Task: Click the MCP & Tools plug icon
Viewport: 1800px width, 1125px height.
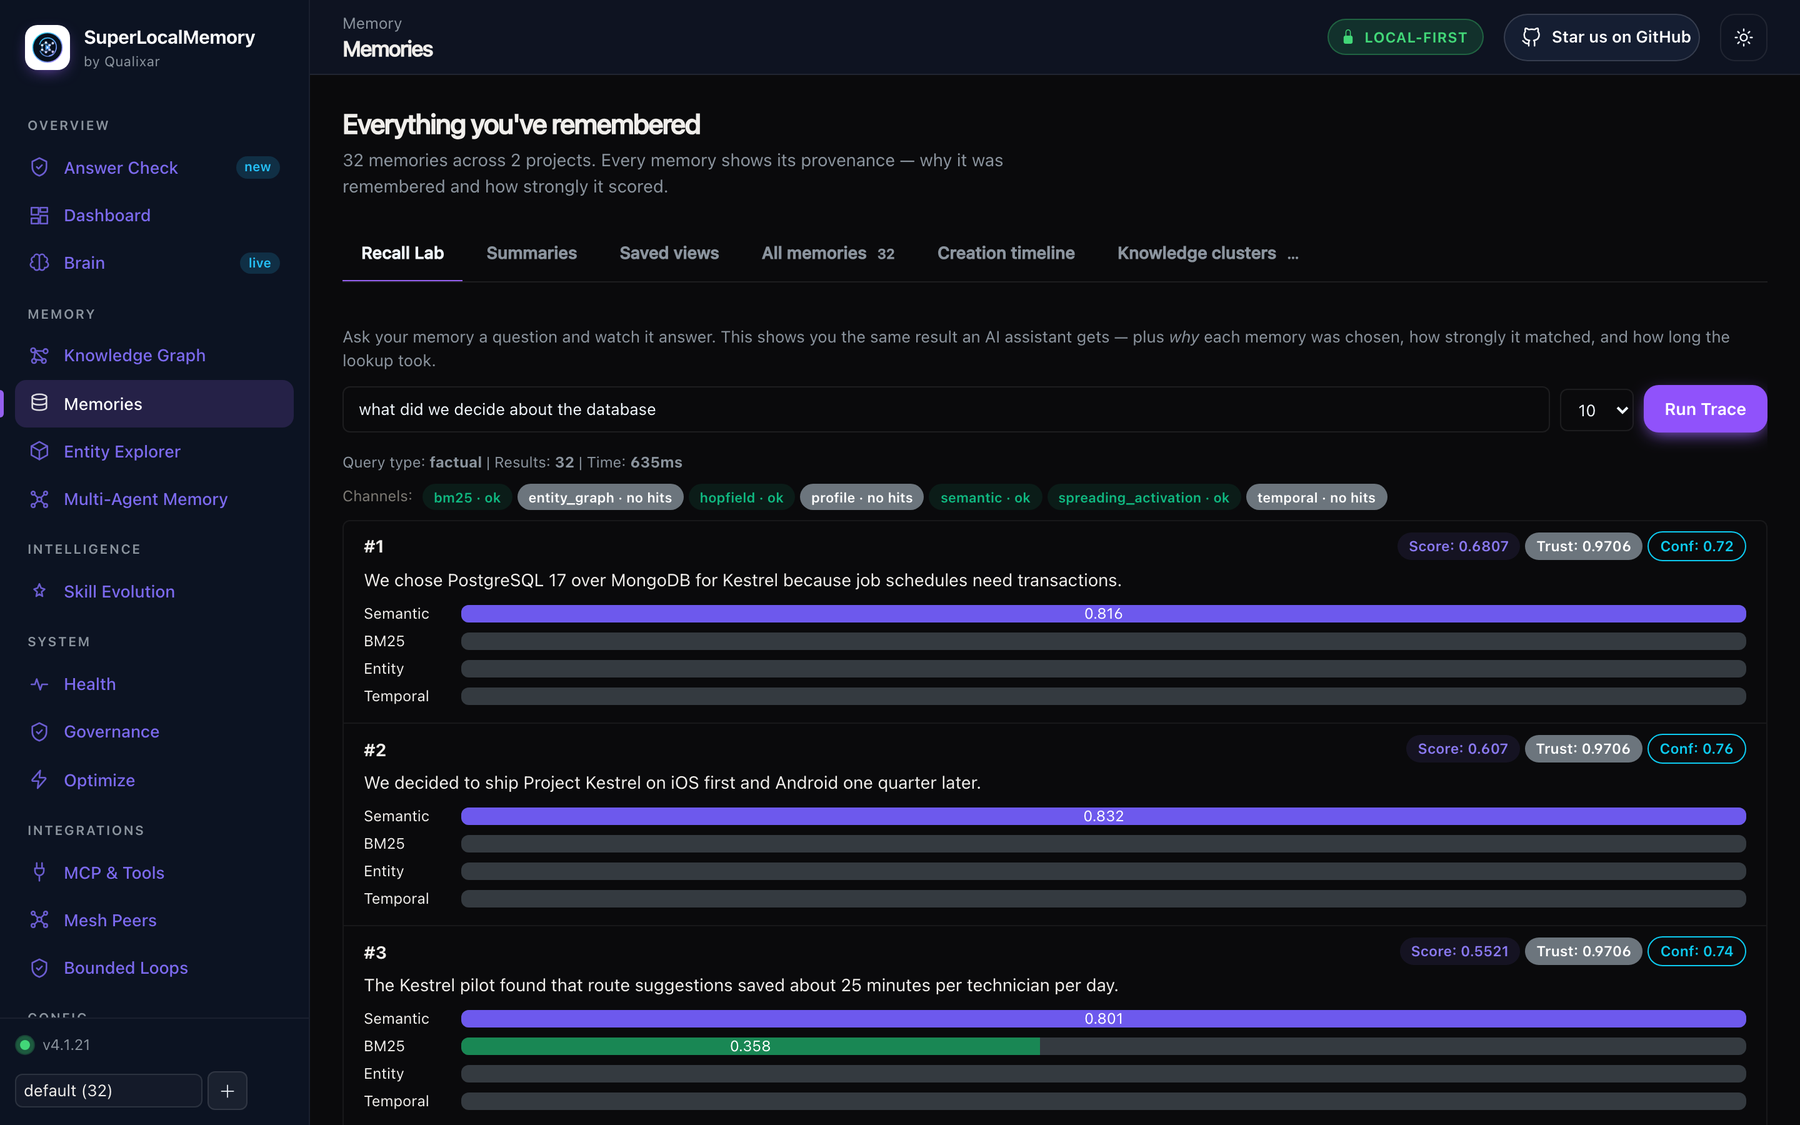Action: pyautogui.click(x=39, y=872)
